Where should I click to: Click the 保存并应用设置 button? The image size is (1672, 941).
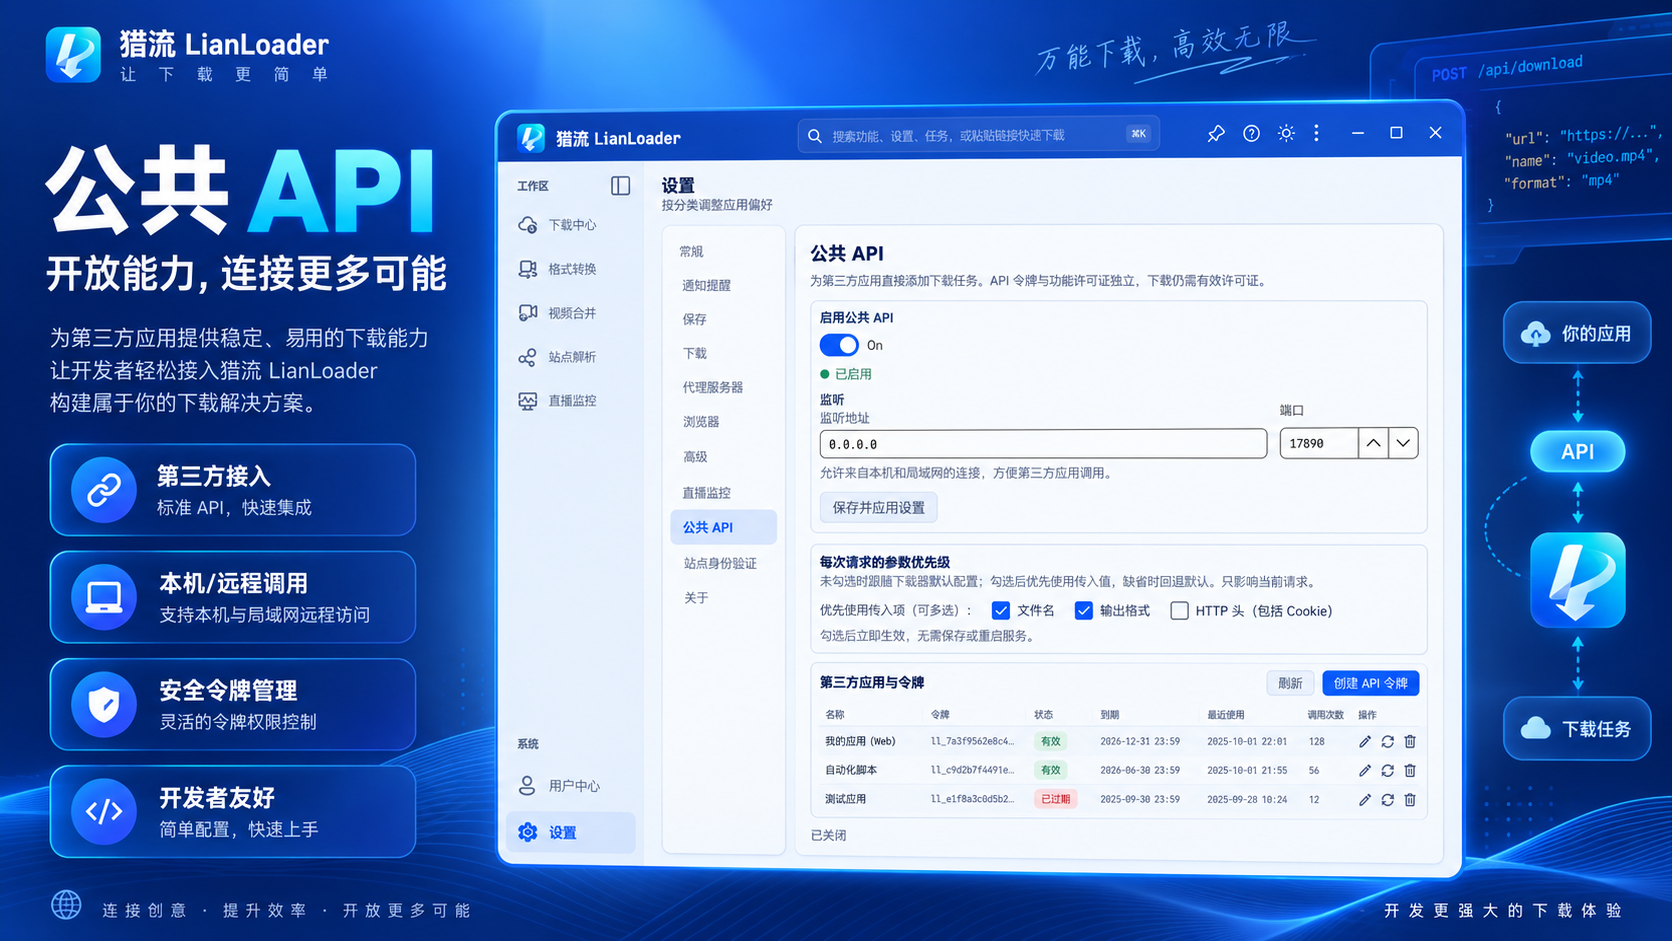pyautogui.click(x=879, y=508)
